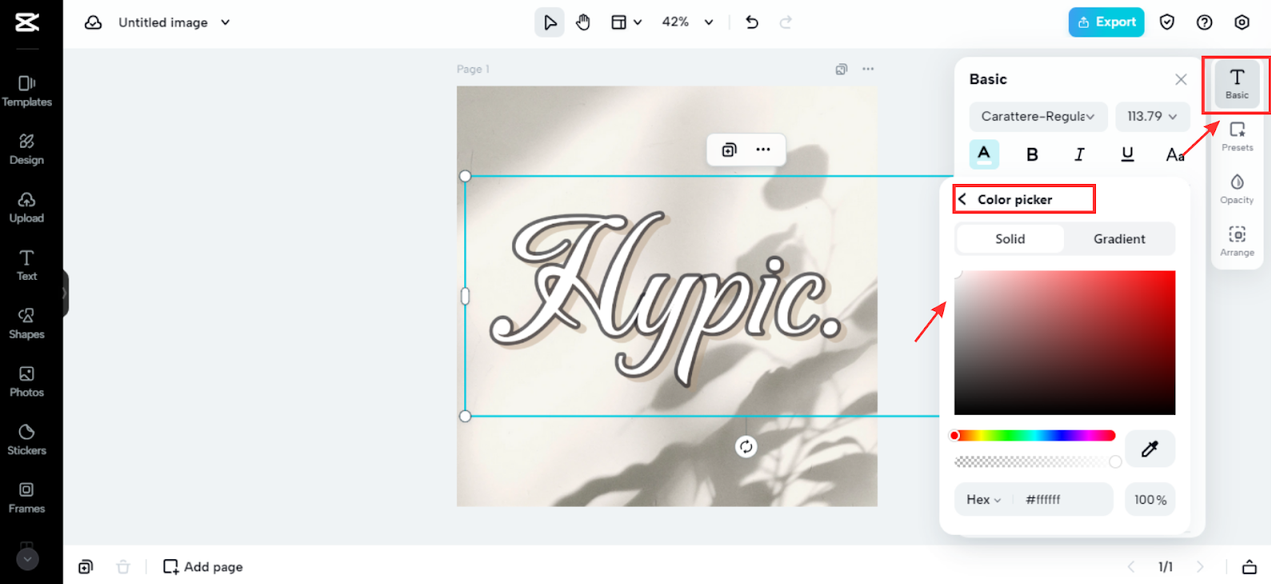
Task: Click the bottom-left duplicate page icon
Action: tap(86, 567)
